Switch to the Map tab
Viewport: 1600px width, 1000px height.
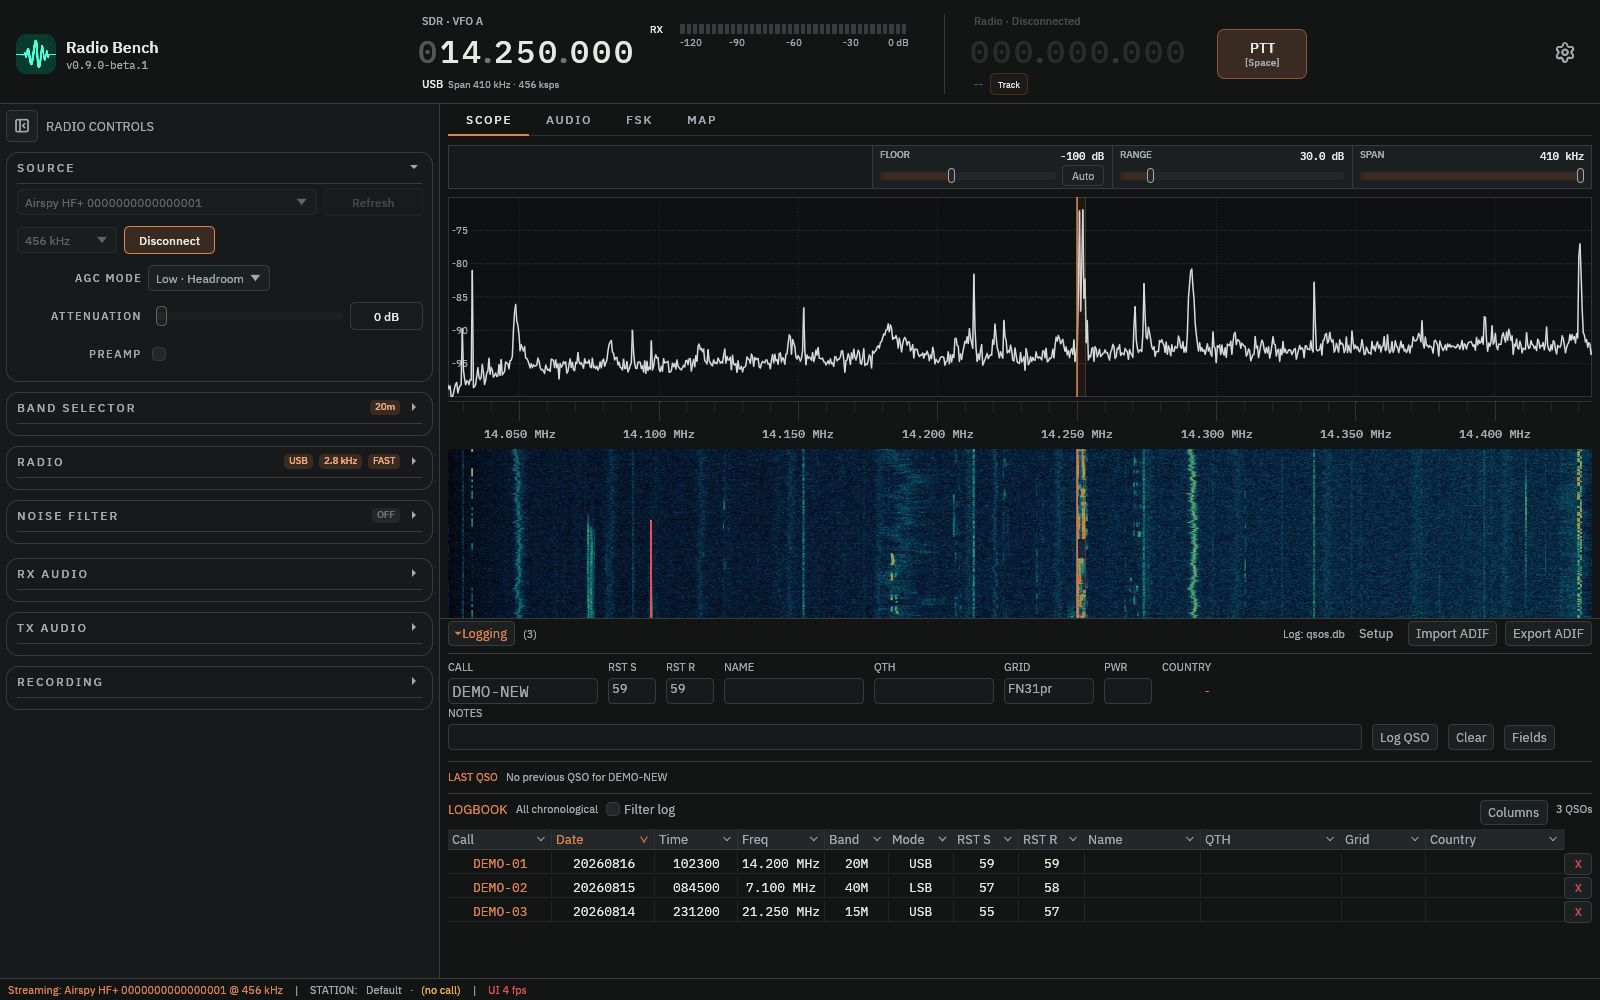click(701, 120)
